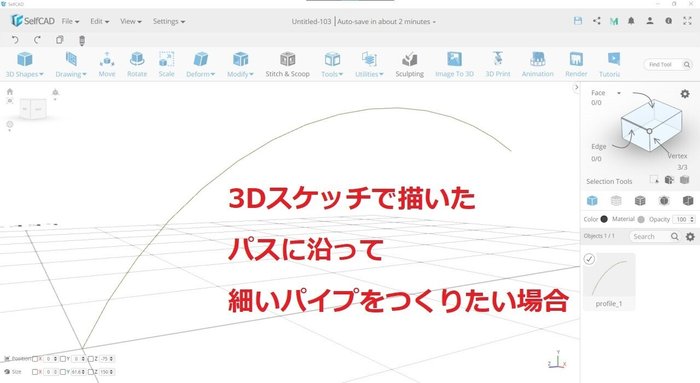Image resolution: width=700 pixels, height=383 pixels.
Task: Open the Image To 3D tool
Action: point(454,65)
